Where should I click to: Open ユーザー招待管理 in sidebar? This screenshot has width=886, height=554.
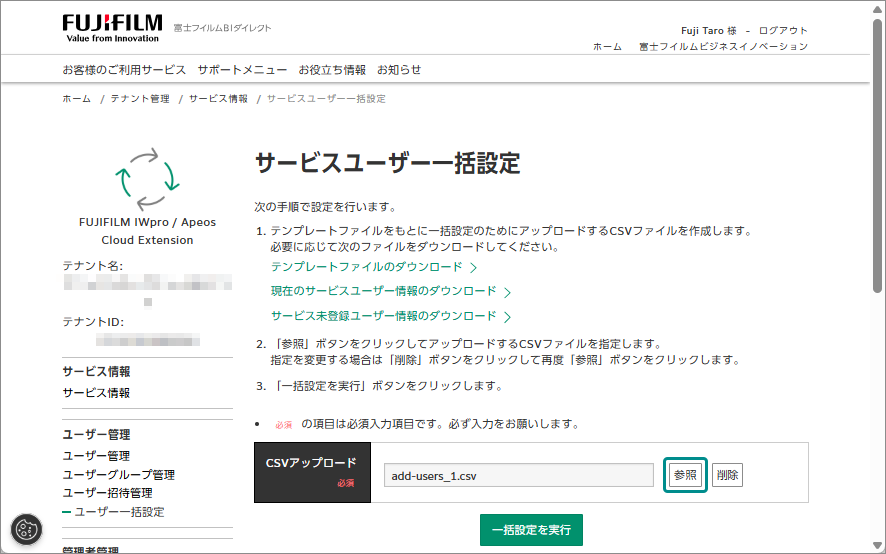(107, 493)
